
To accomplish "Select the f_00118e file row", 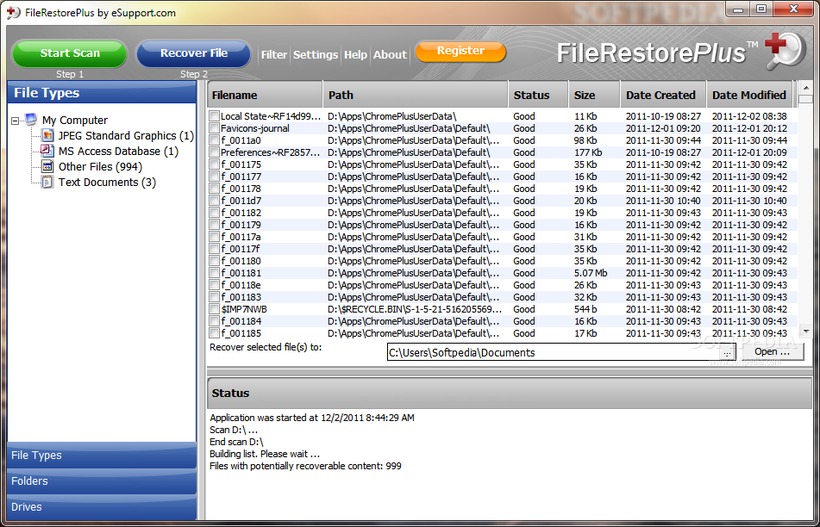I will [x=502, y=285].
